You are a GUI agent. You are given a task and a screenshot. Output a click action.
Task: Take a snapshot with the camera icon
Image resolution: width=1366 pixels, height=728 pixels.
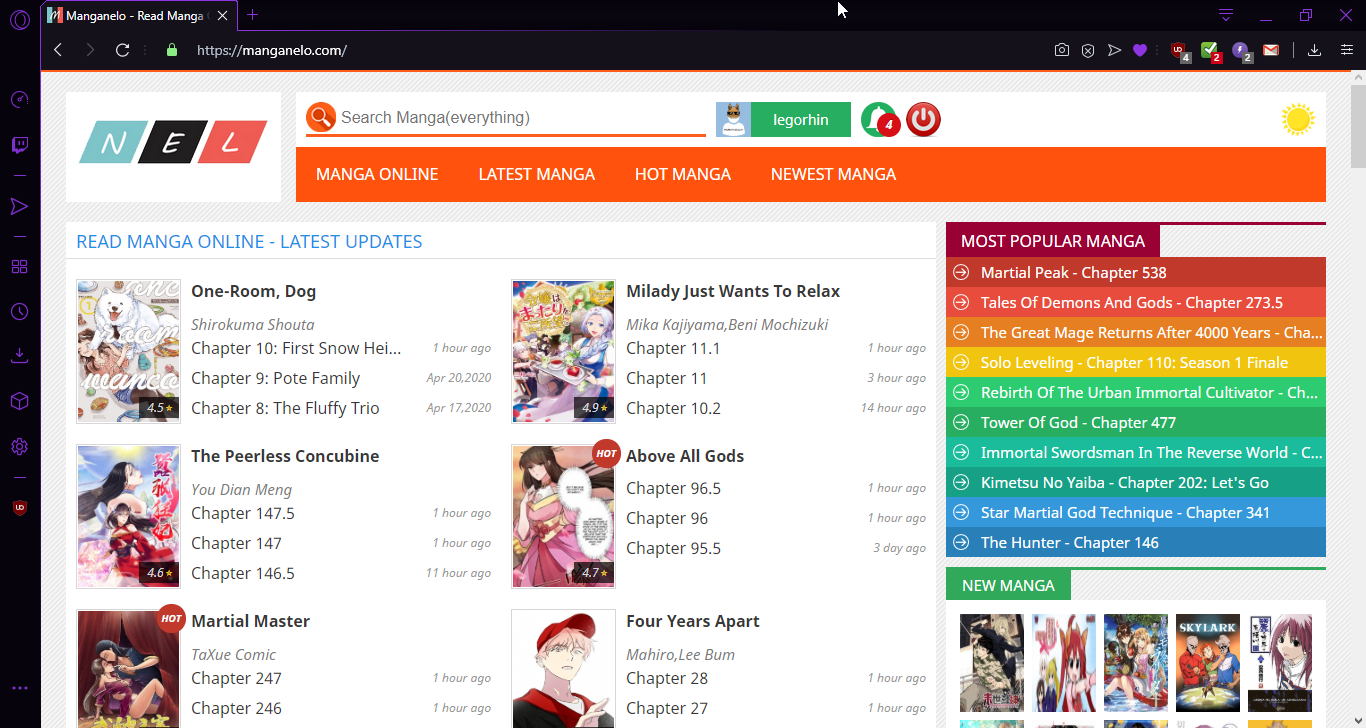point(1062,50)
